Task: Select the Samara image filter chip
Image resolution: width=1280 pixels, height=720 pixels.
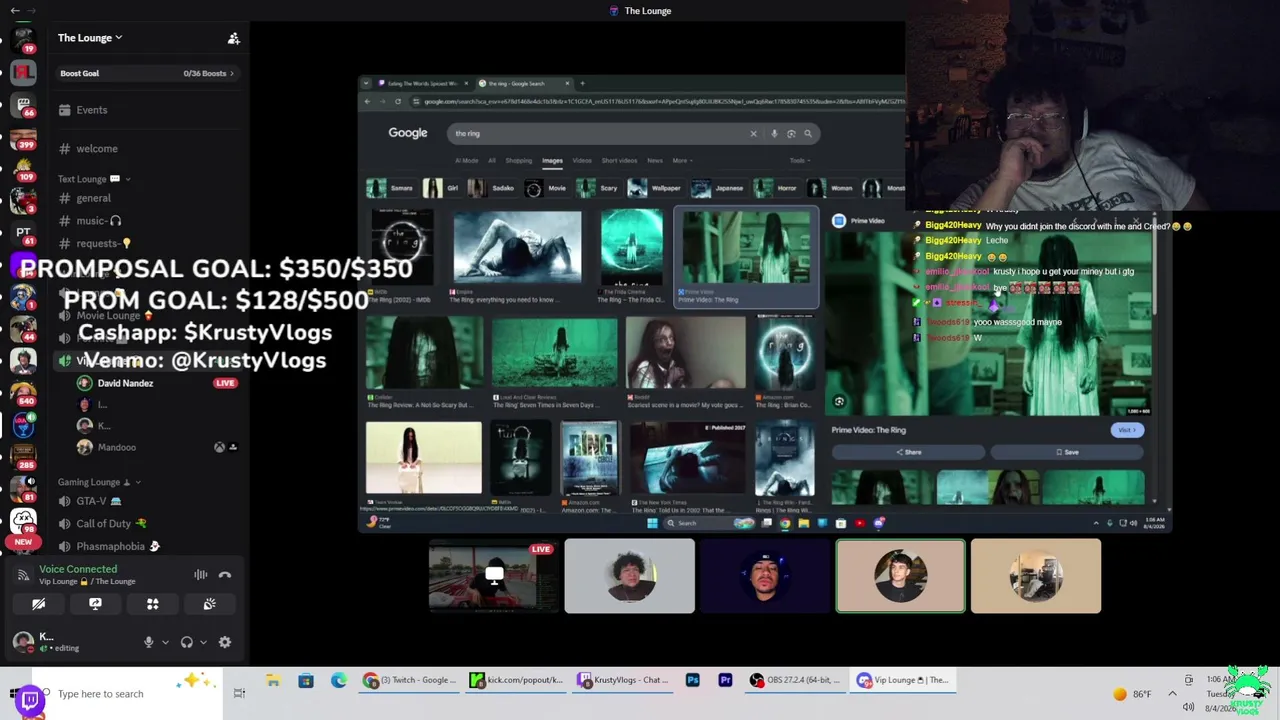Action: (389, 188)
